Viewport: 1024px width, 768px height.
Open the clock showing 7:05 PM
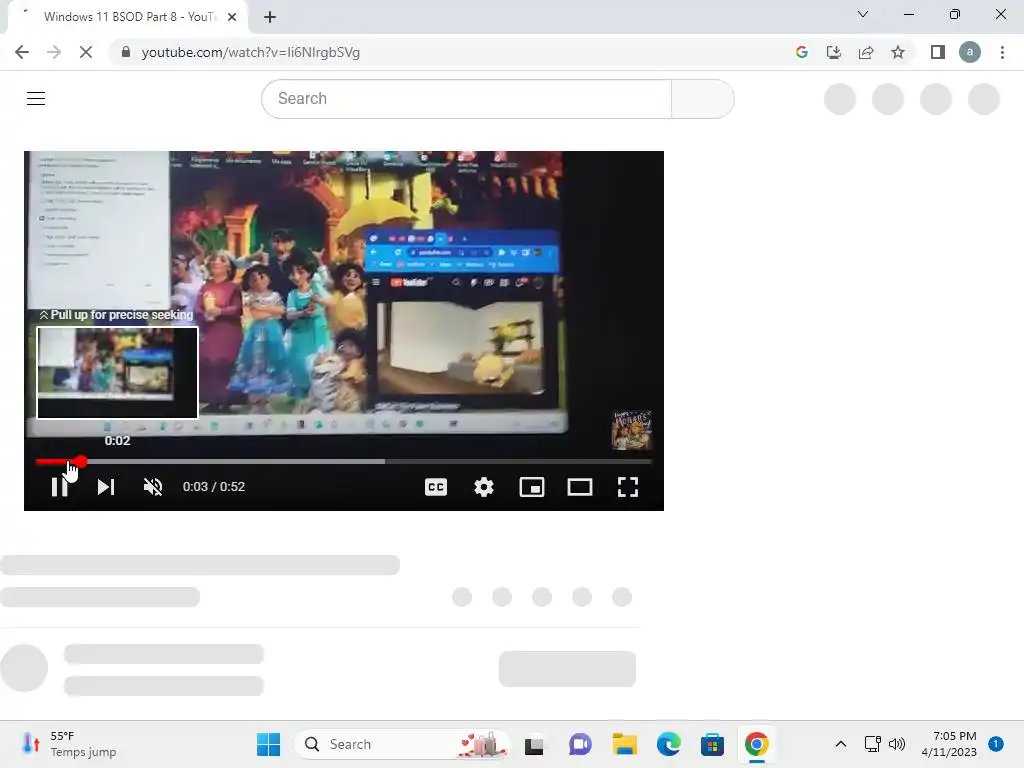click(950, 744)
